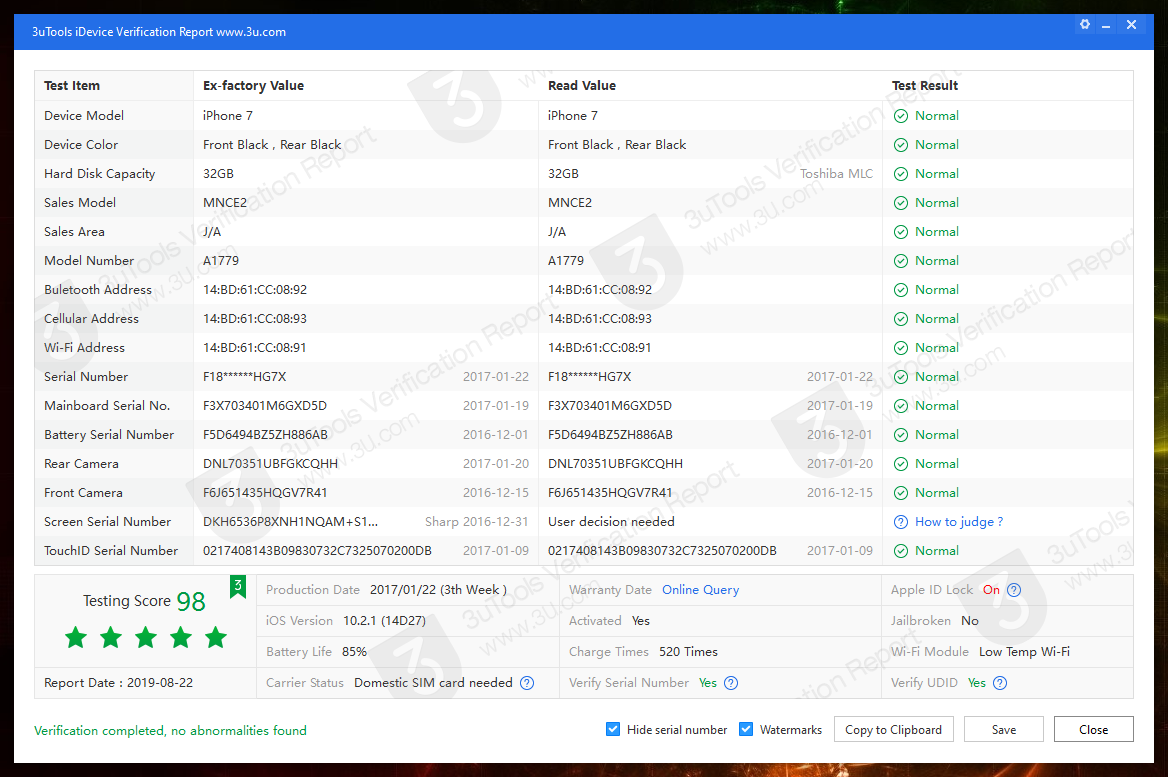Select the Toshiba MLC label
Viewport: 1168px width, 777px height.
point(836,174)
